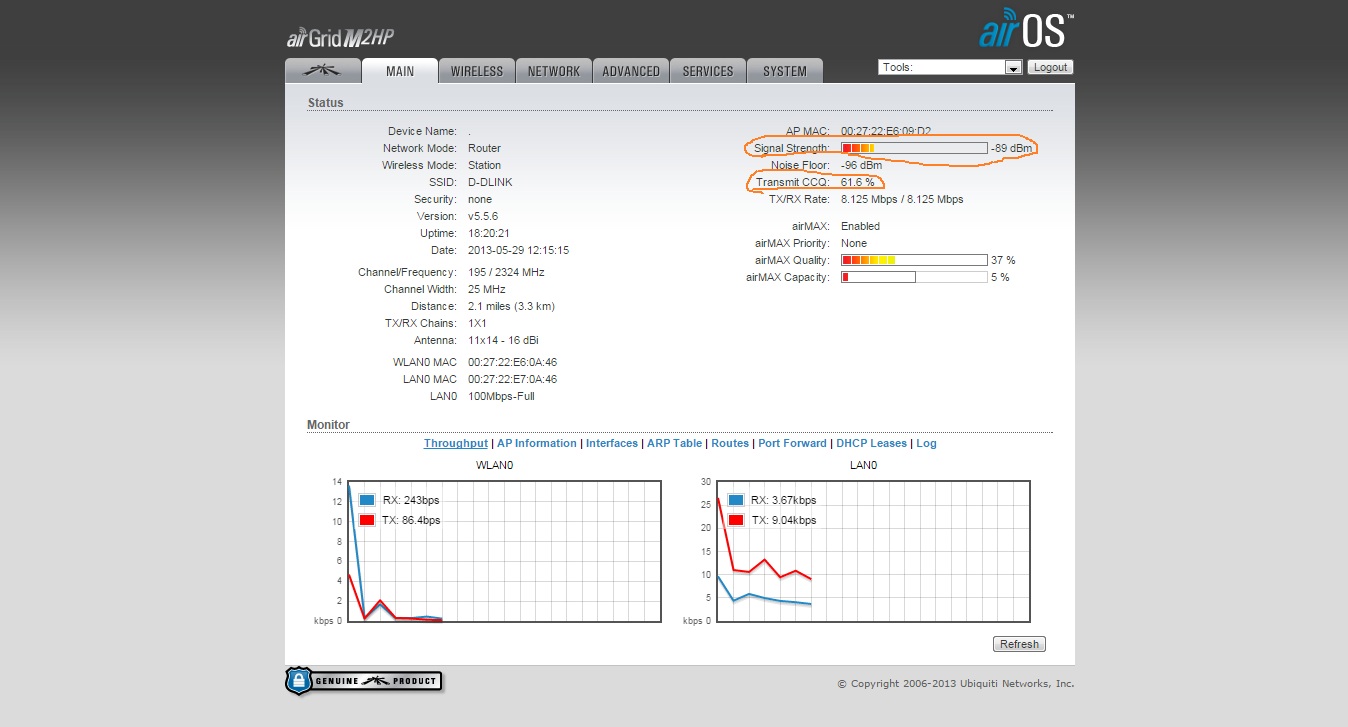Click the airMAX Priority value None
The height and width of the screenshot is (727, 1348).
pyautogui.click(x=854, y=243)
